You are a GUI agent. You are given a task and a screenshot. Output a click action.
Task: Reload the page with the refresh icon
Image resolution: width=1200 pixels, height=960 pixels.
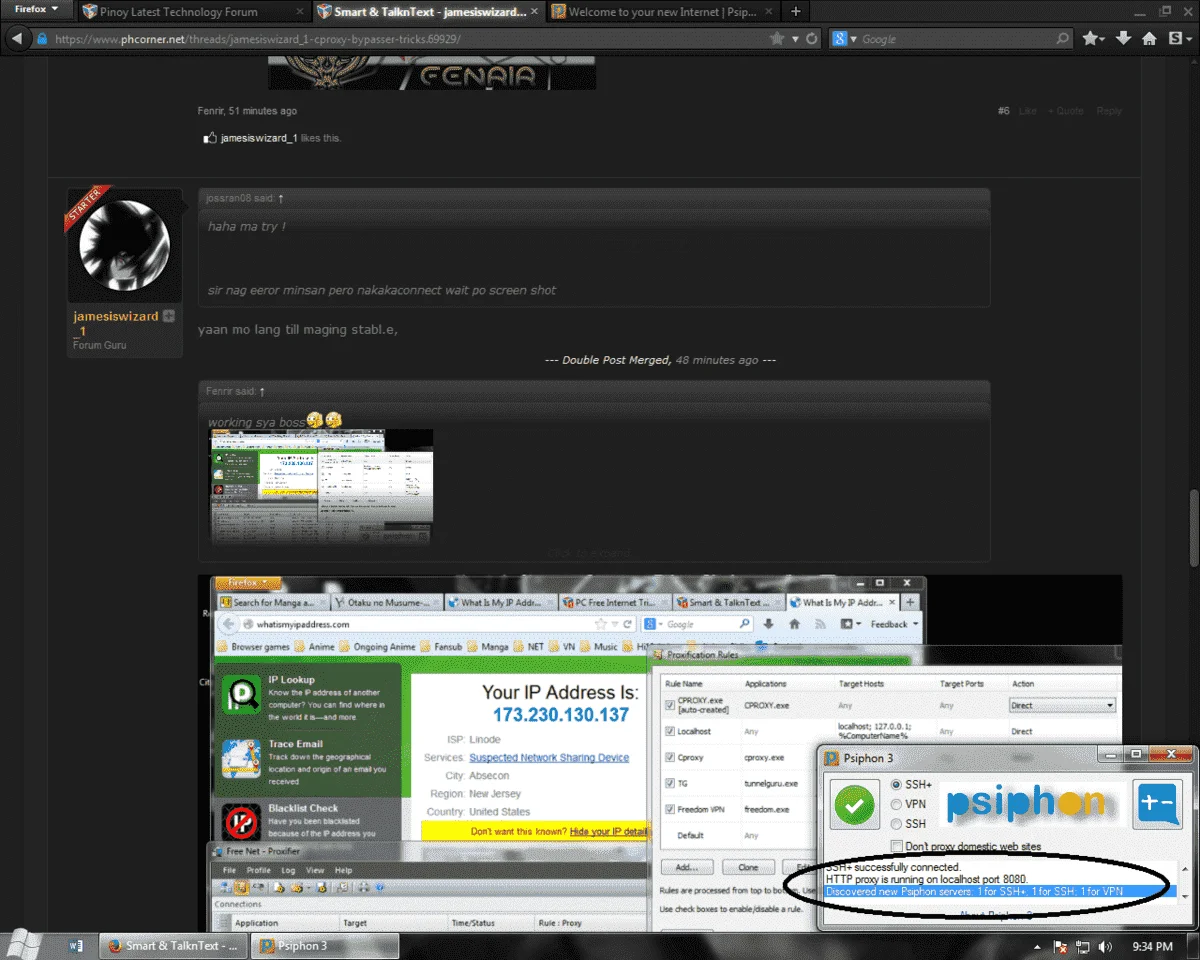tap(814, 39)
